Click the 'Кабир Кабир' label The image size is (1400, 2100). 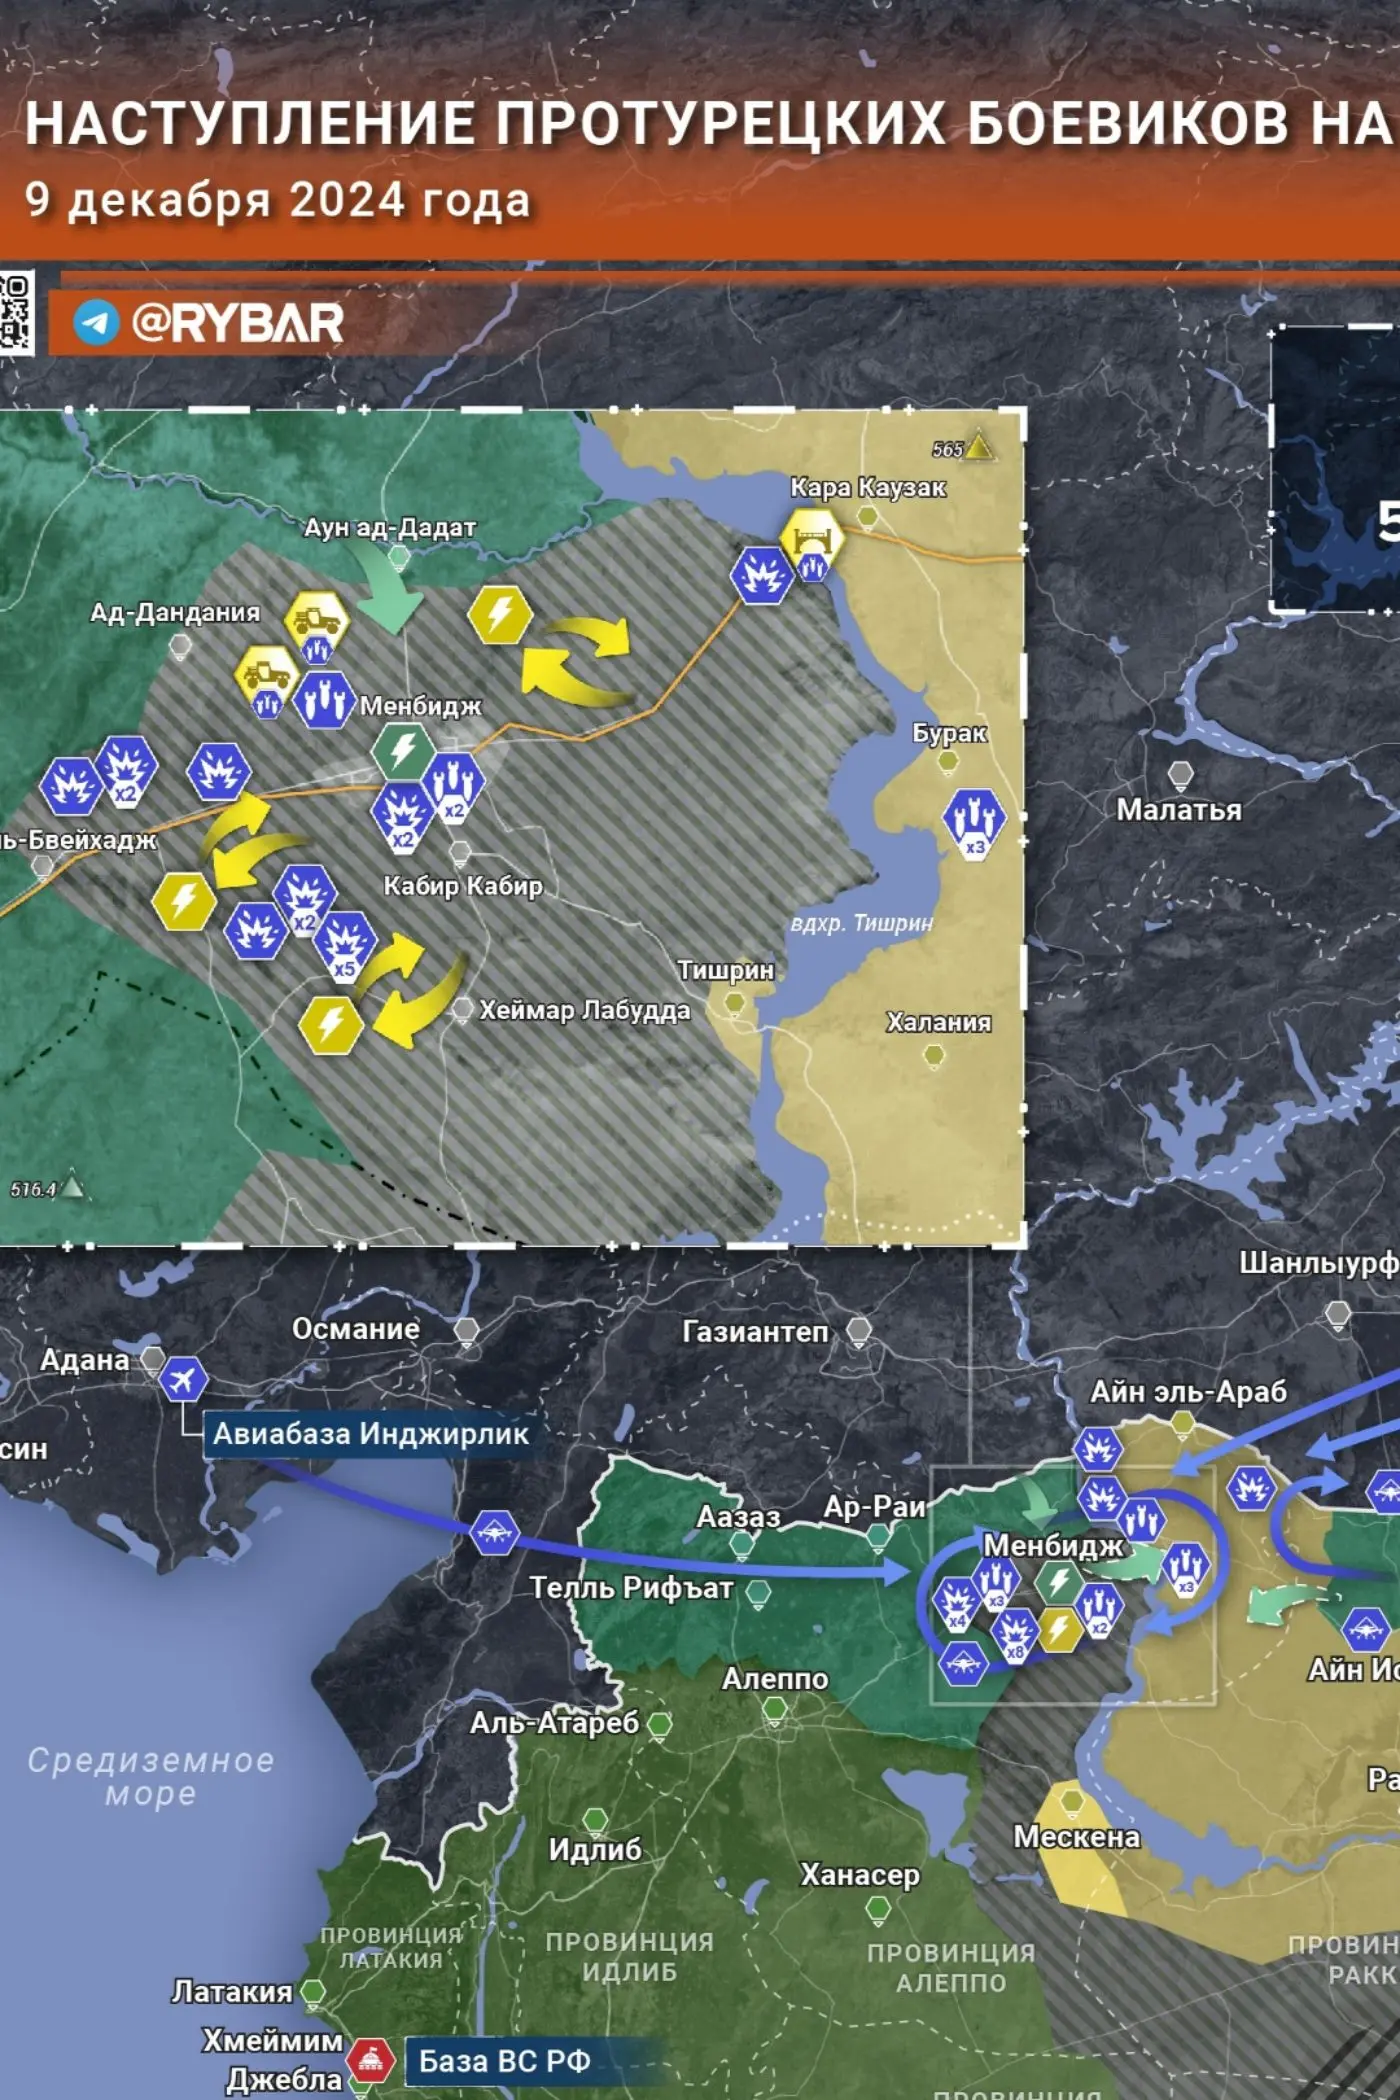tap(463, 885)
